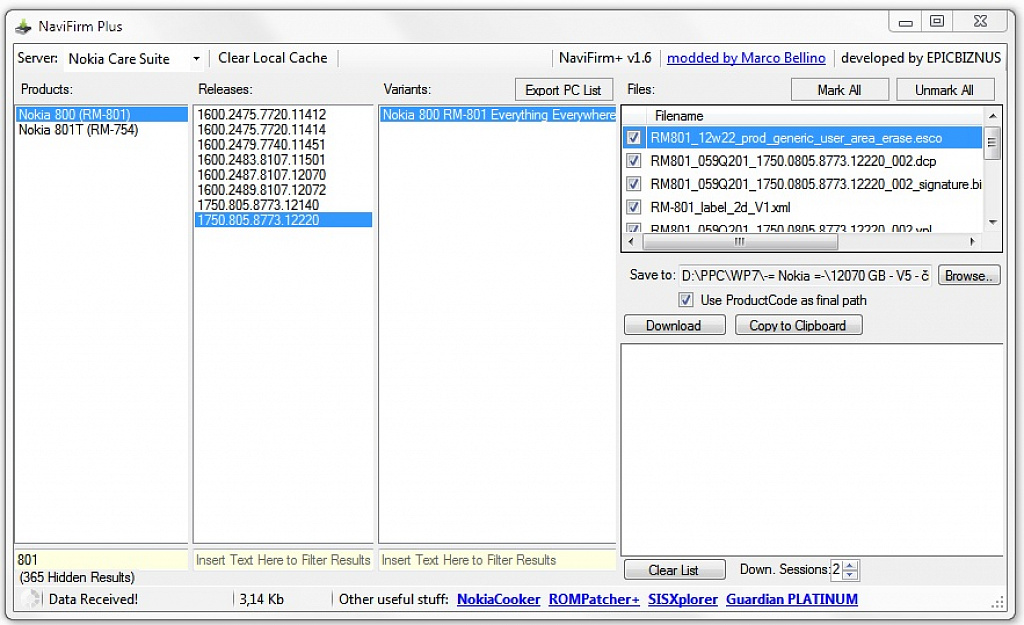Click the products filter field containing 801
Viewport: 1024px width, 625px height.
coord(101,560)
